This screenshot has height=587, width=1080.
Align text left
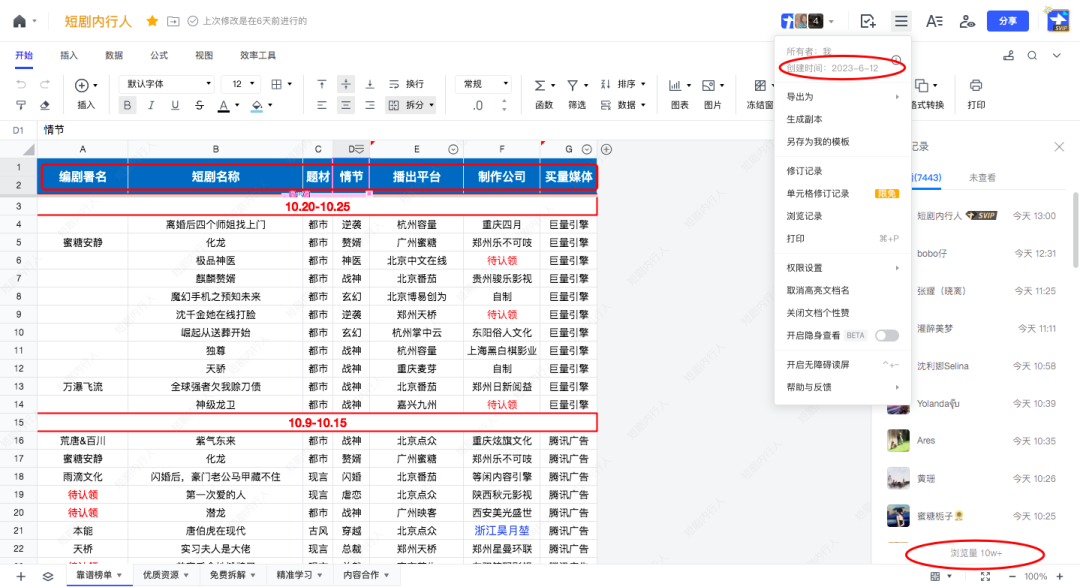click(x=322, y=105)
